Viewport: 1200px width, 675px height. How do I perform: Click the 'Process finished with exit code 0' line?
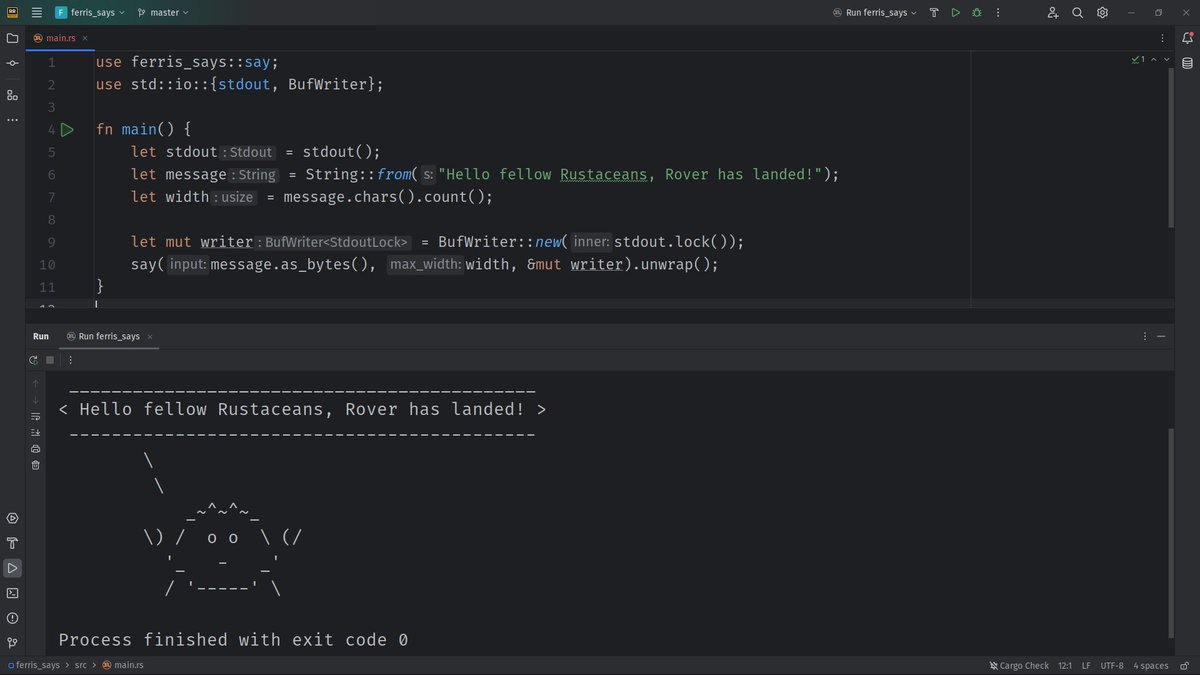(233, 640)
